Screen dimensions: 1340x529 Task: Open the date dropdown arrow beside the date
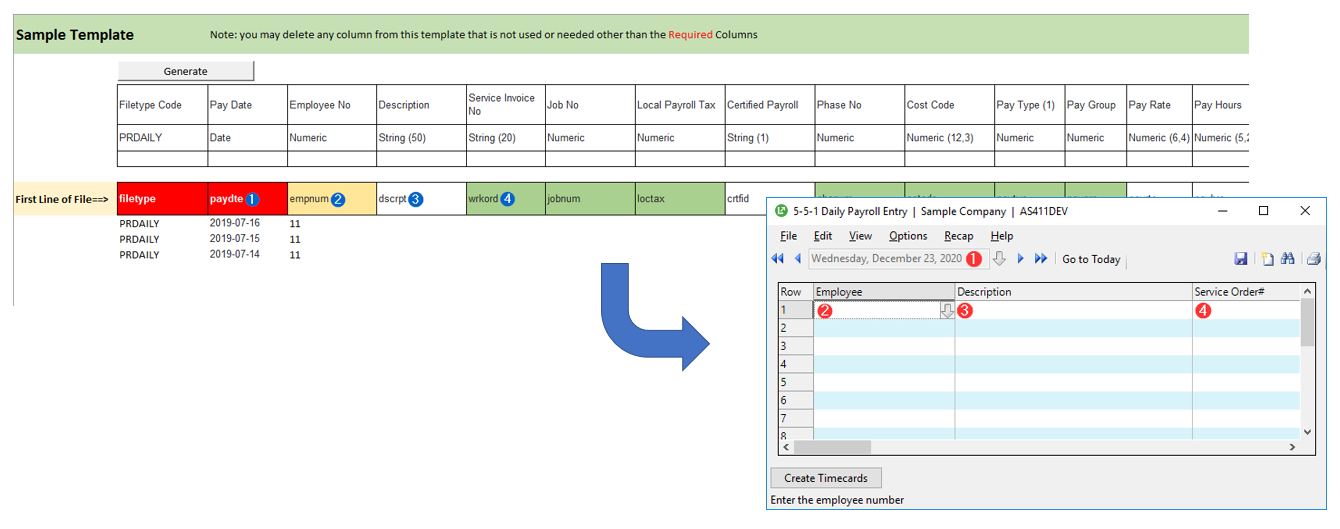999,259
